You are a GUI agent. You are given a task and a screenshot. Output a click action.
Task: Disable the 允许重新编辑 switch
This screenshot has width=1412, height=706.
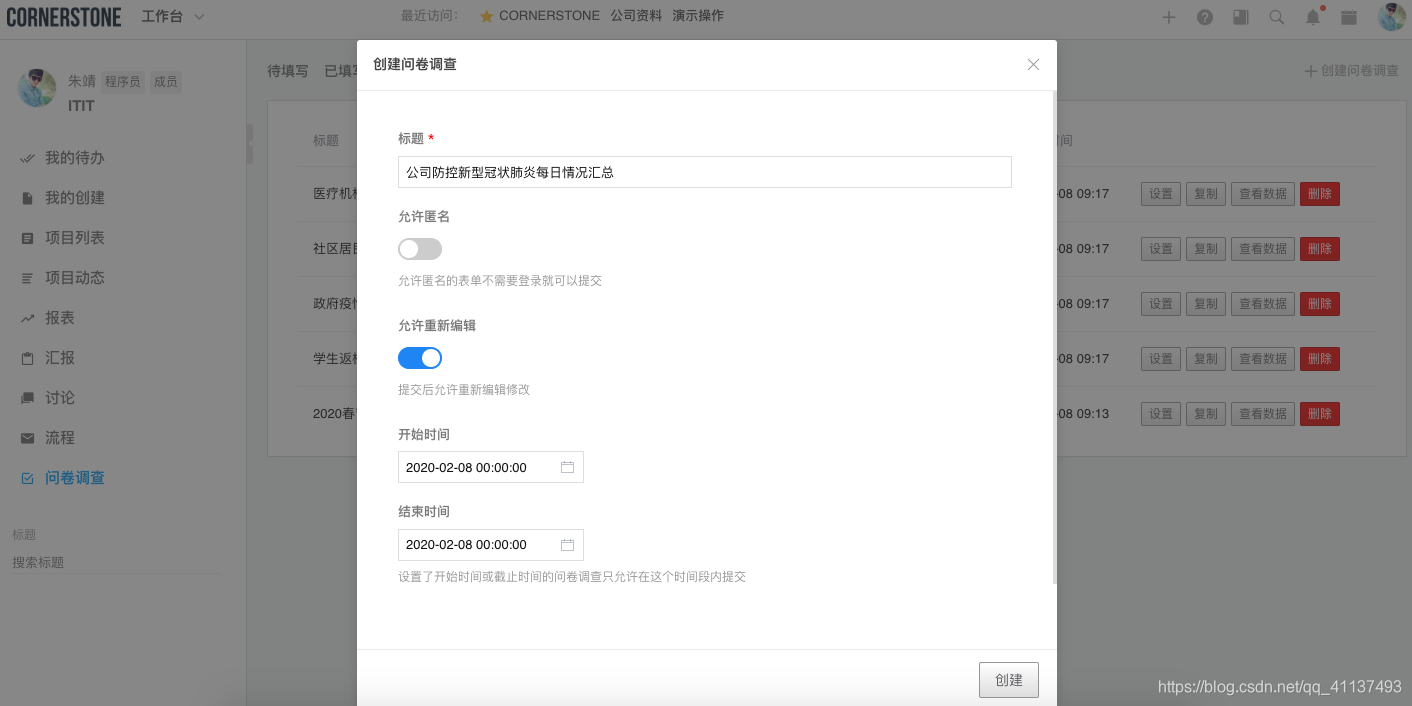click(420, 358)
